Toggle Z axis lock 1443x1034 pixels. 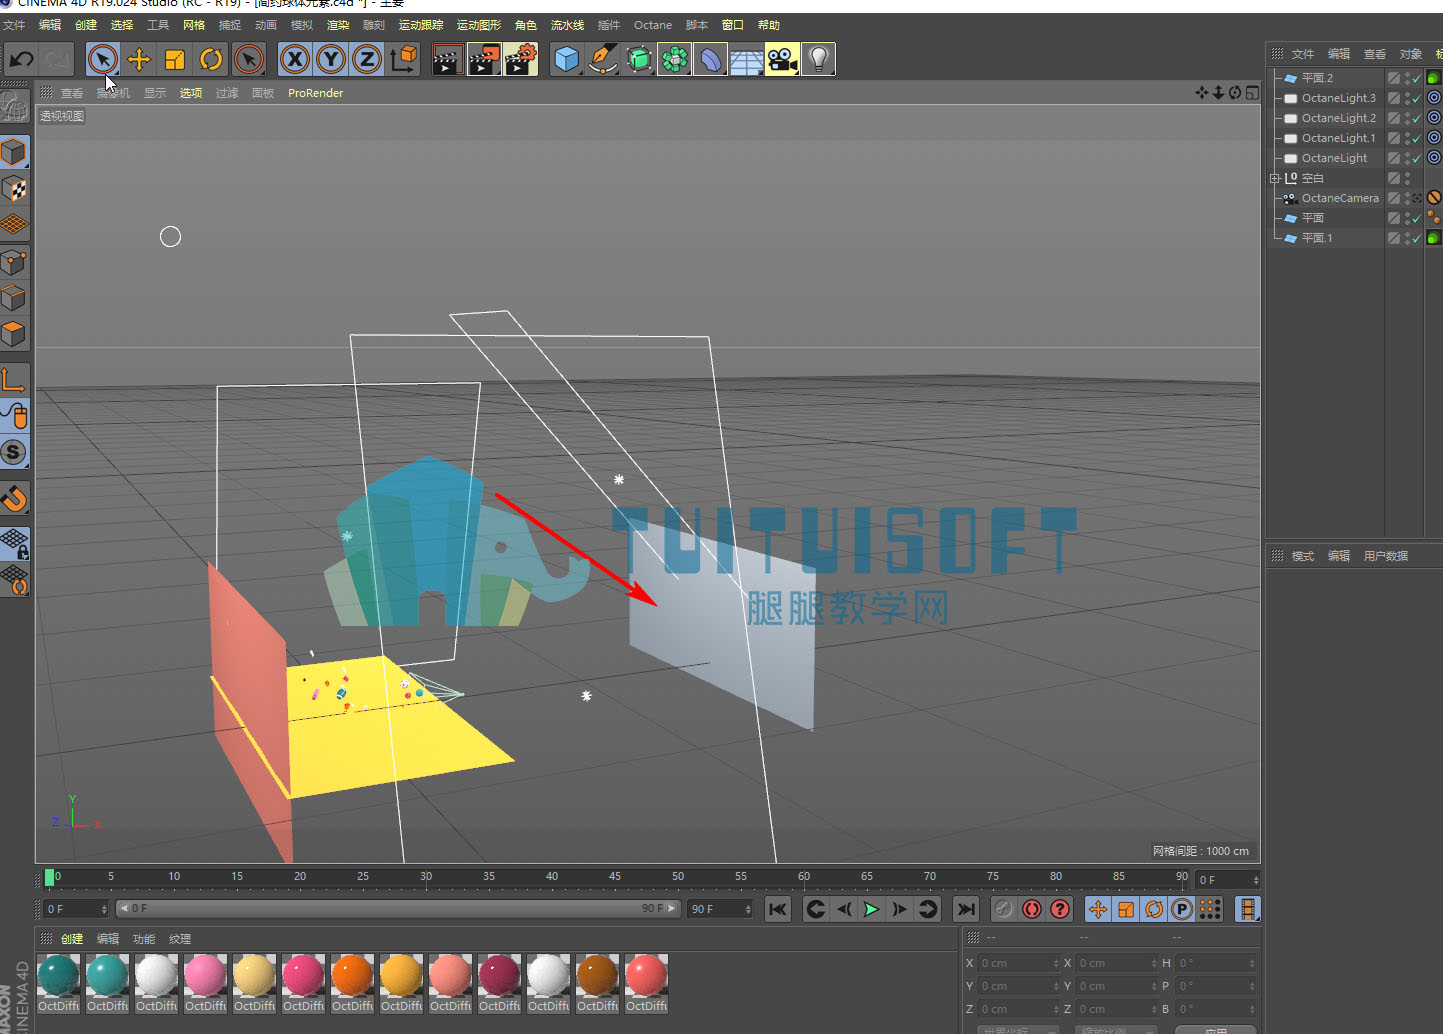point(367,60)
